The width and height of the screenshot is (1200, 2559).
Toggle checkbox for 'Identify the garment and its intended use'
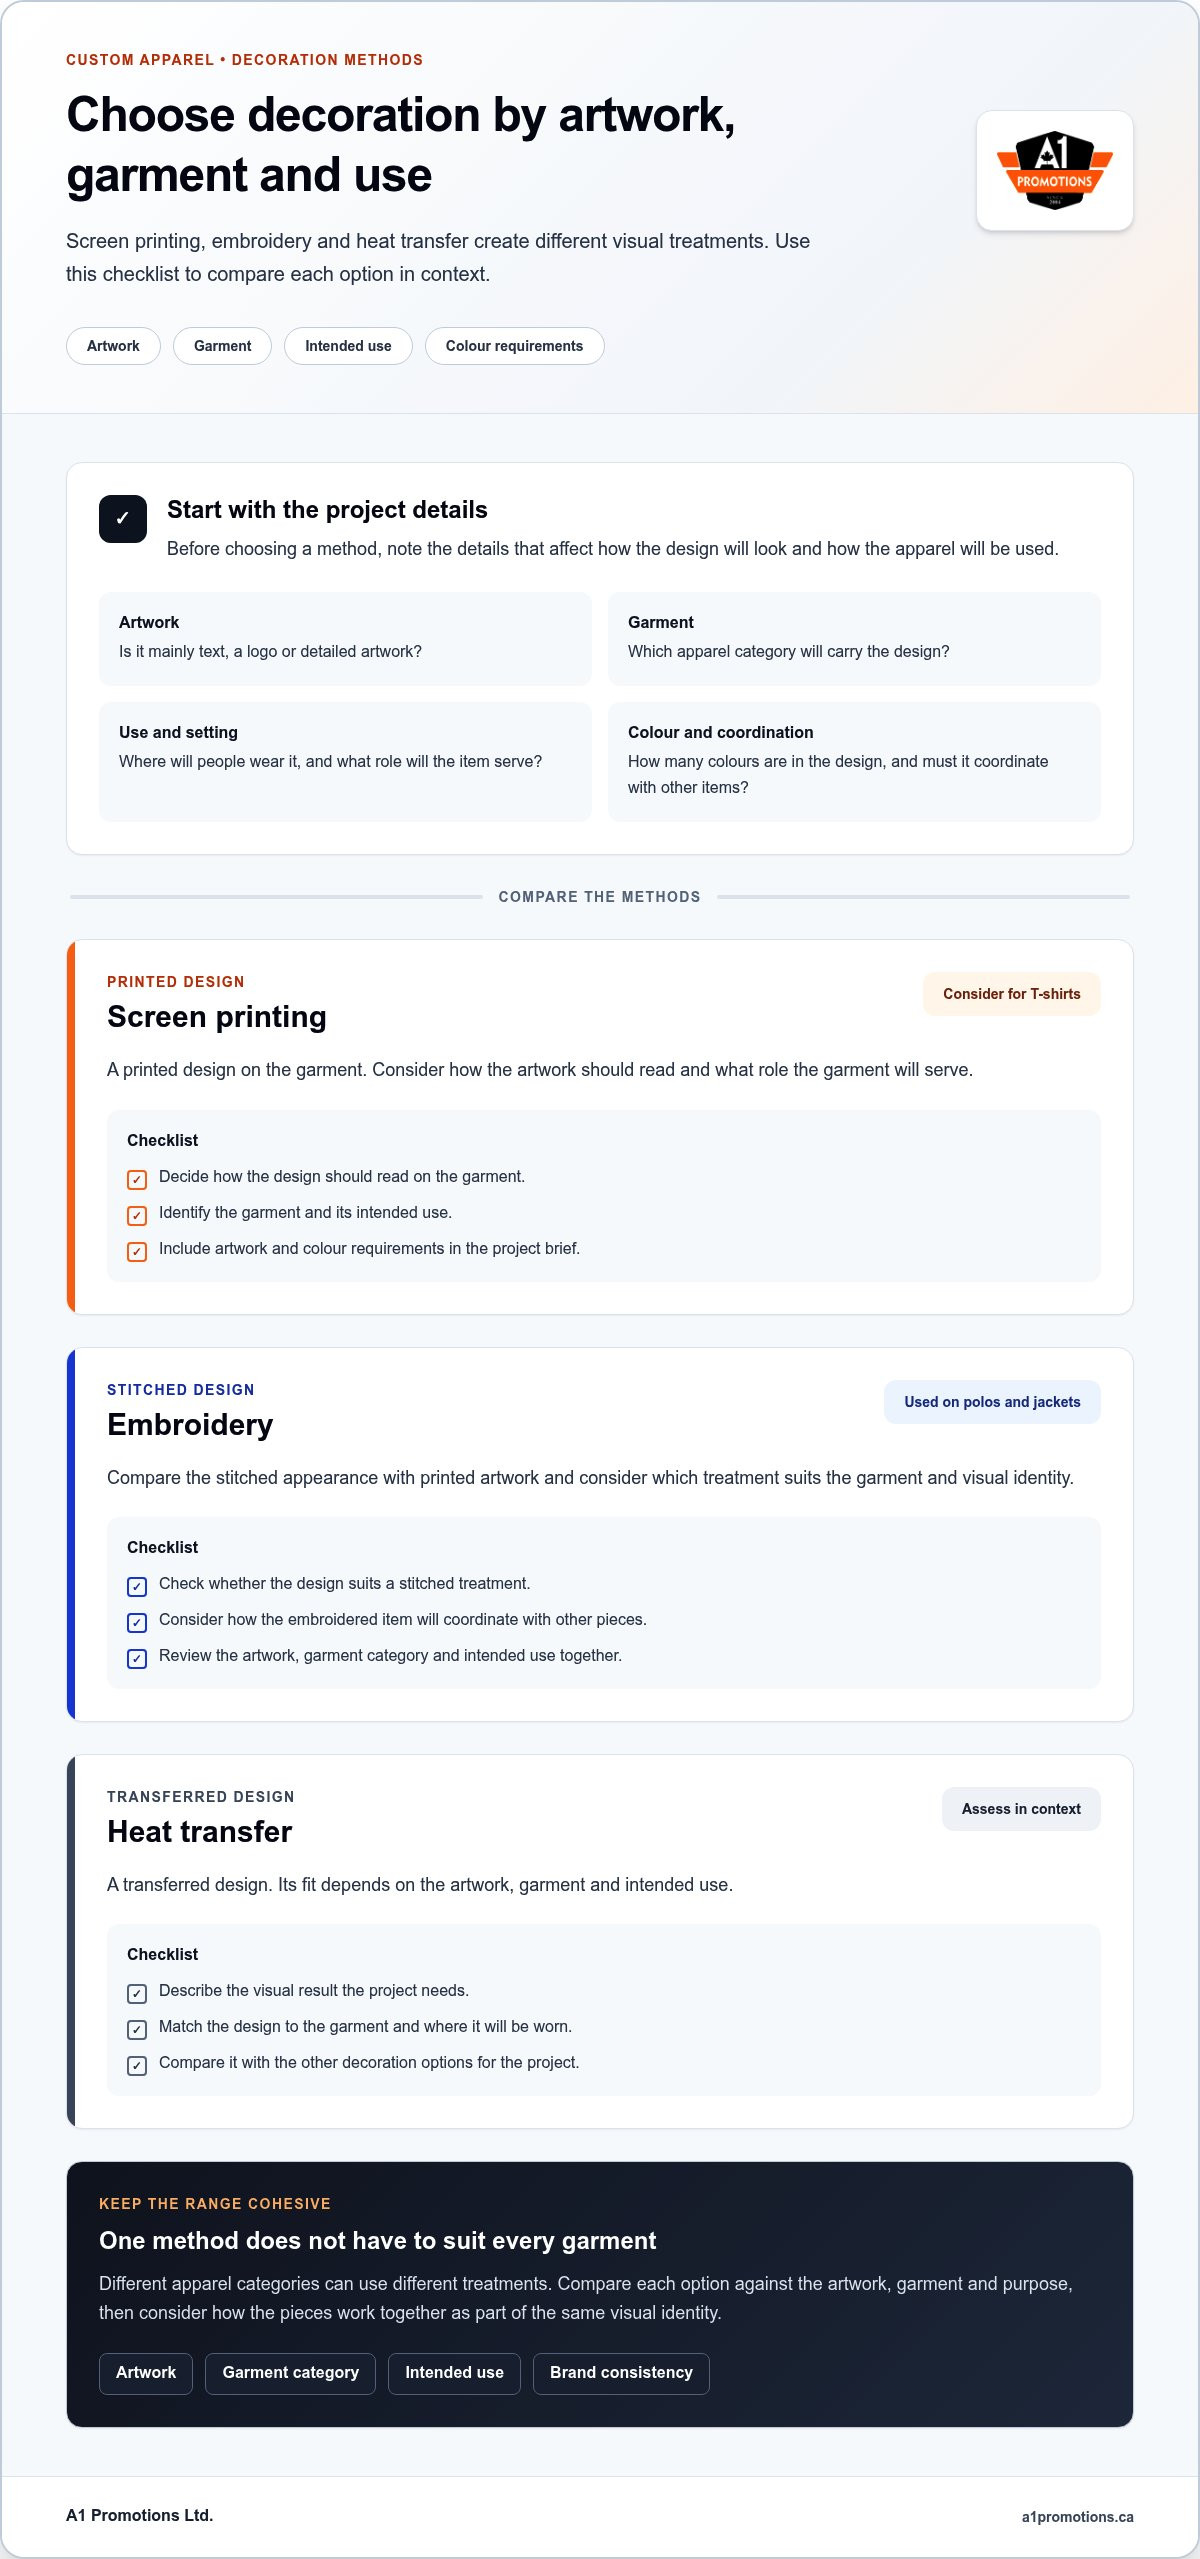[x=137, y=1215]
